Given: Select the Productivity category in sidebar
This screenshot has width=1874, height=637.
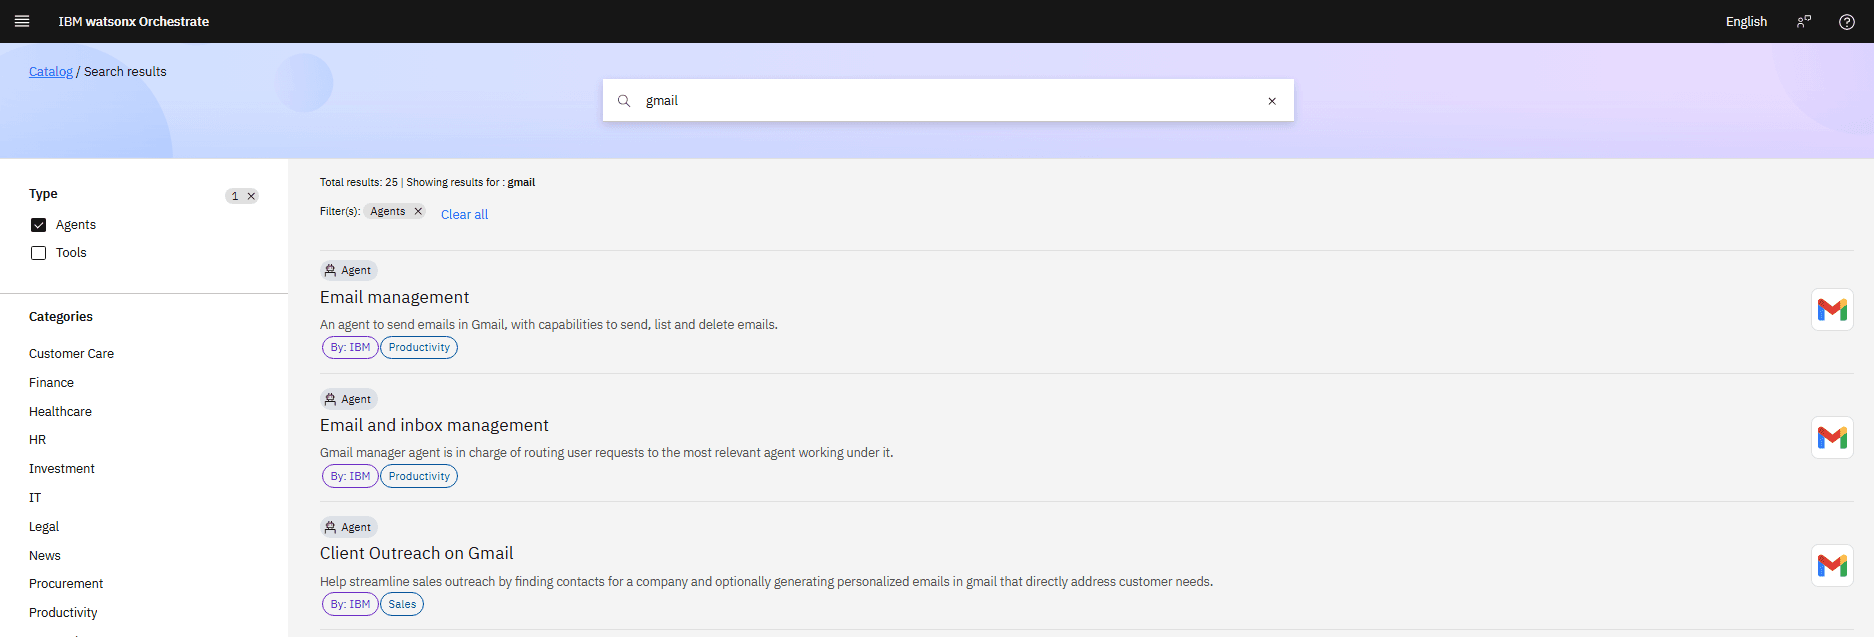Looking at the screenshot, I should click(63, 613).
